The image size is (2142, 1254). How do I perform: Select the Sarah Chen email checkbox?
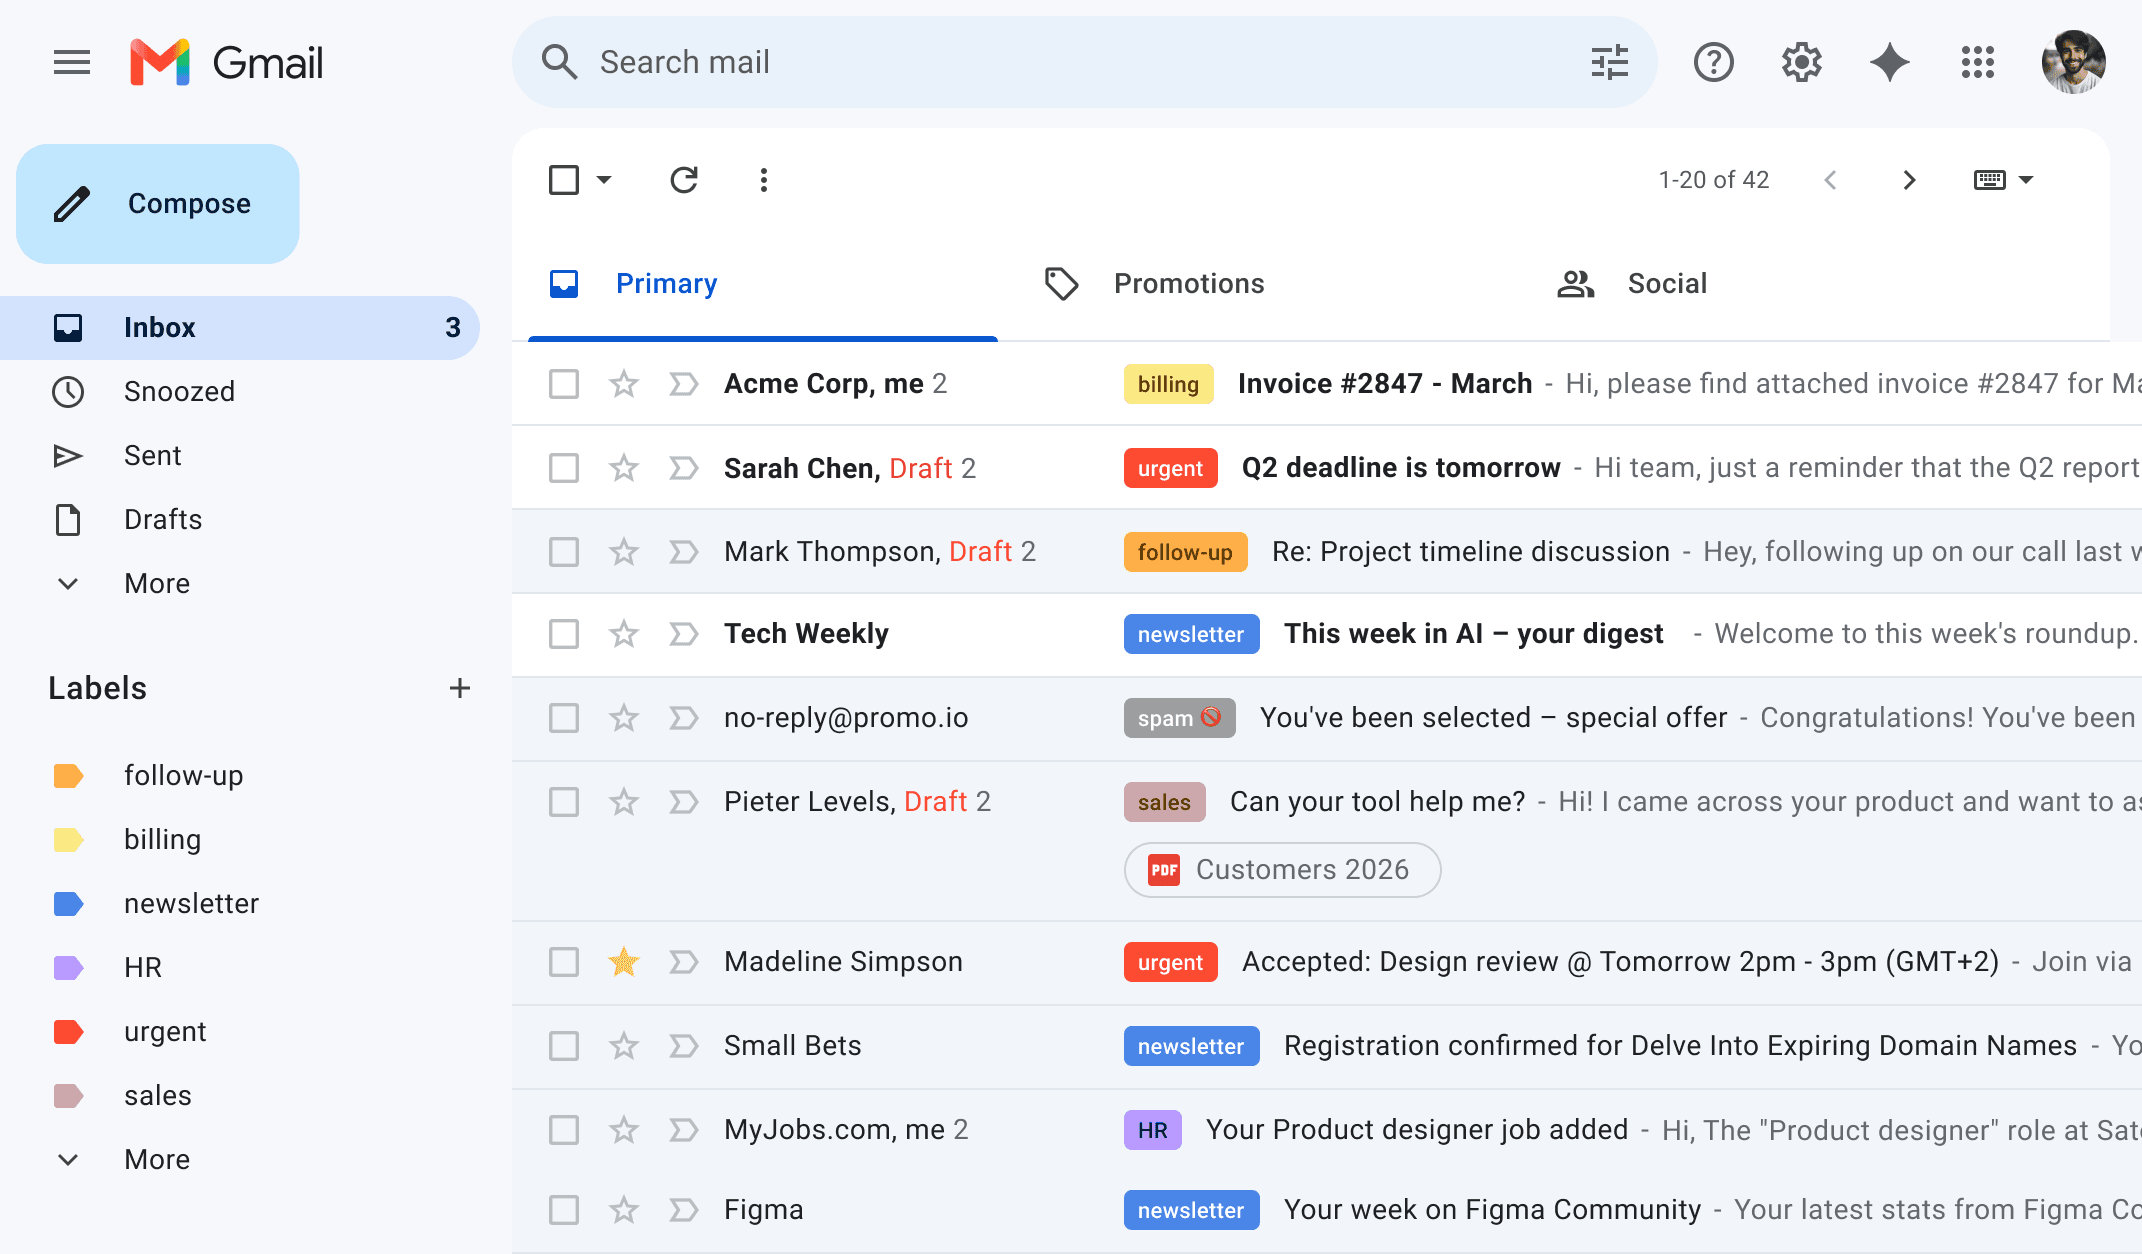564,468
